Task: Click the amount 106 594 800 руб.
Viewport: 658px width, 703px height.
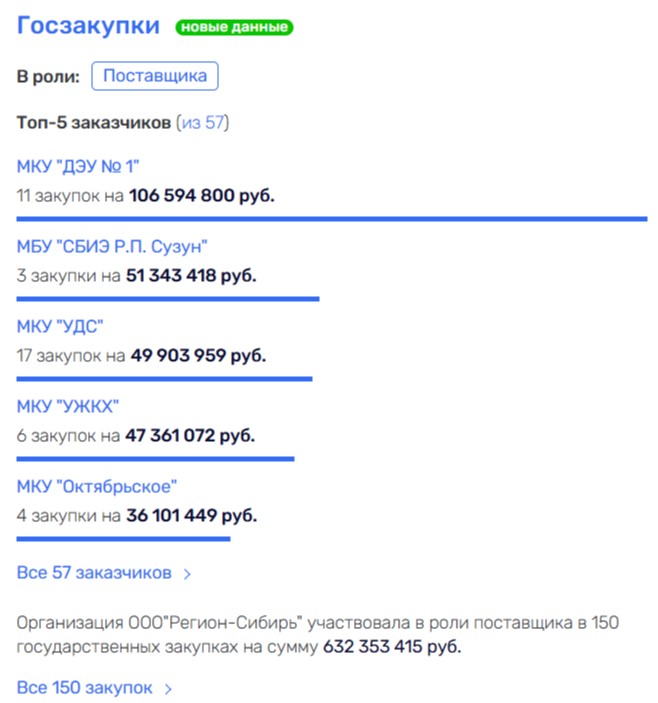Action: tap(202, 195)
